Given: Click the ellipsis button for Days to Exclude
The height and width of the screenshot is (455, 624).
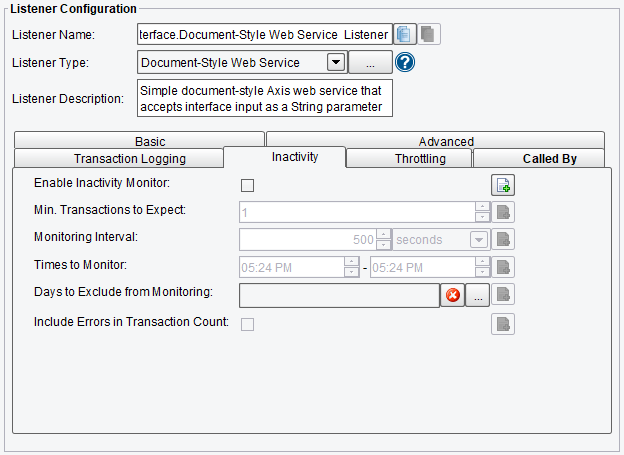Looking at the screenshot, I should coord(478,295).
